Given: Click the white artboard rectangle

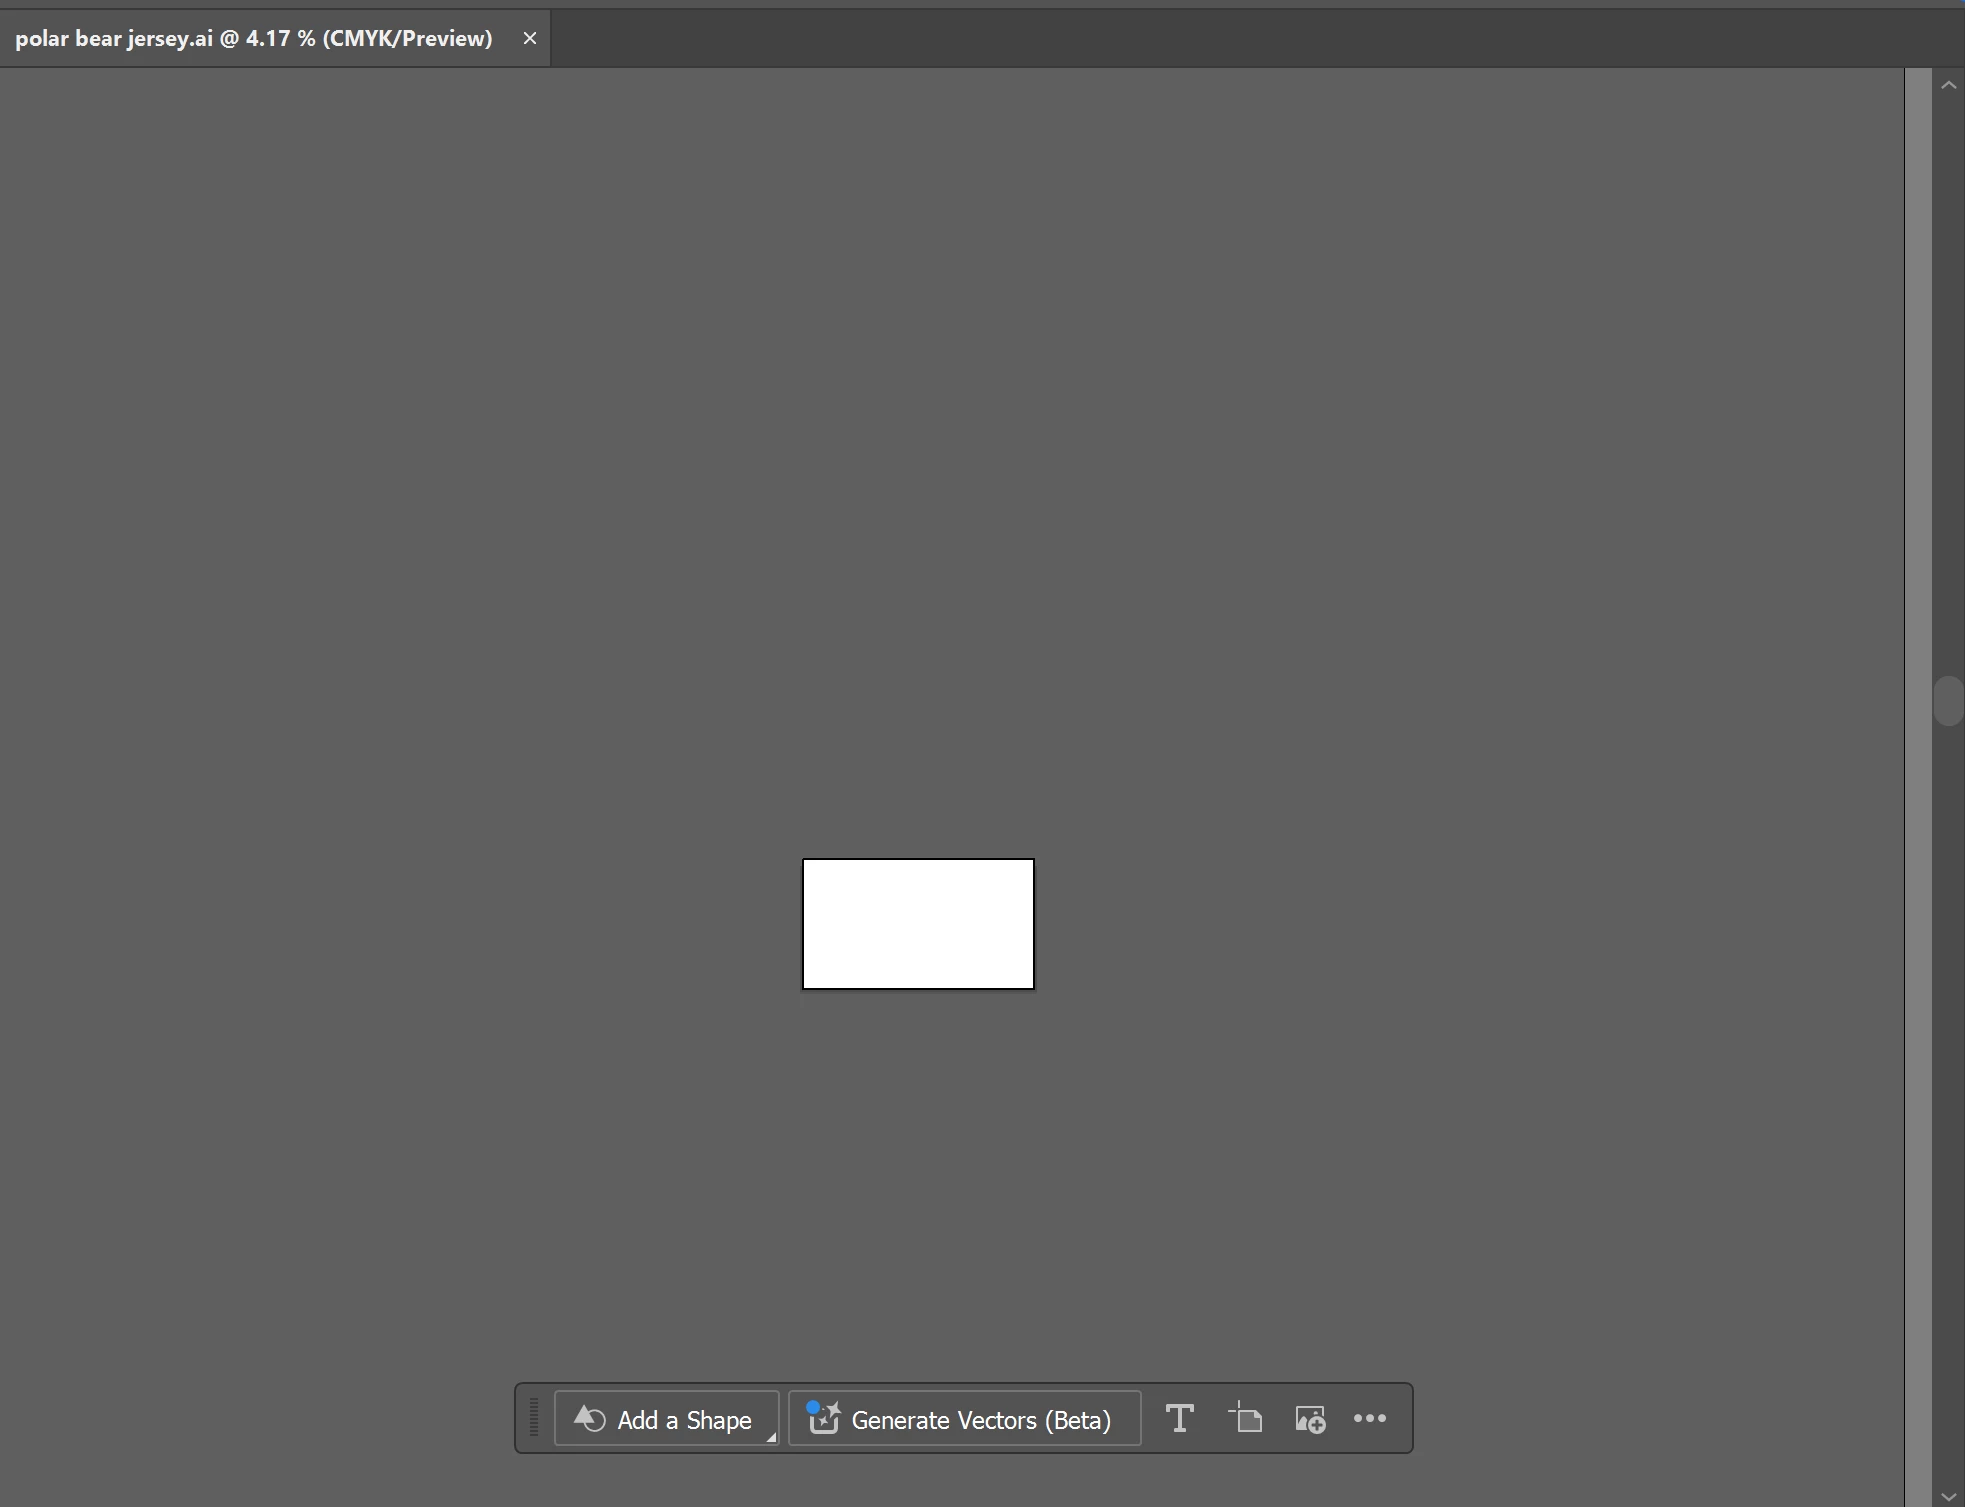Looking at the screenshot, I should point(918,924).
